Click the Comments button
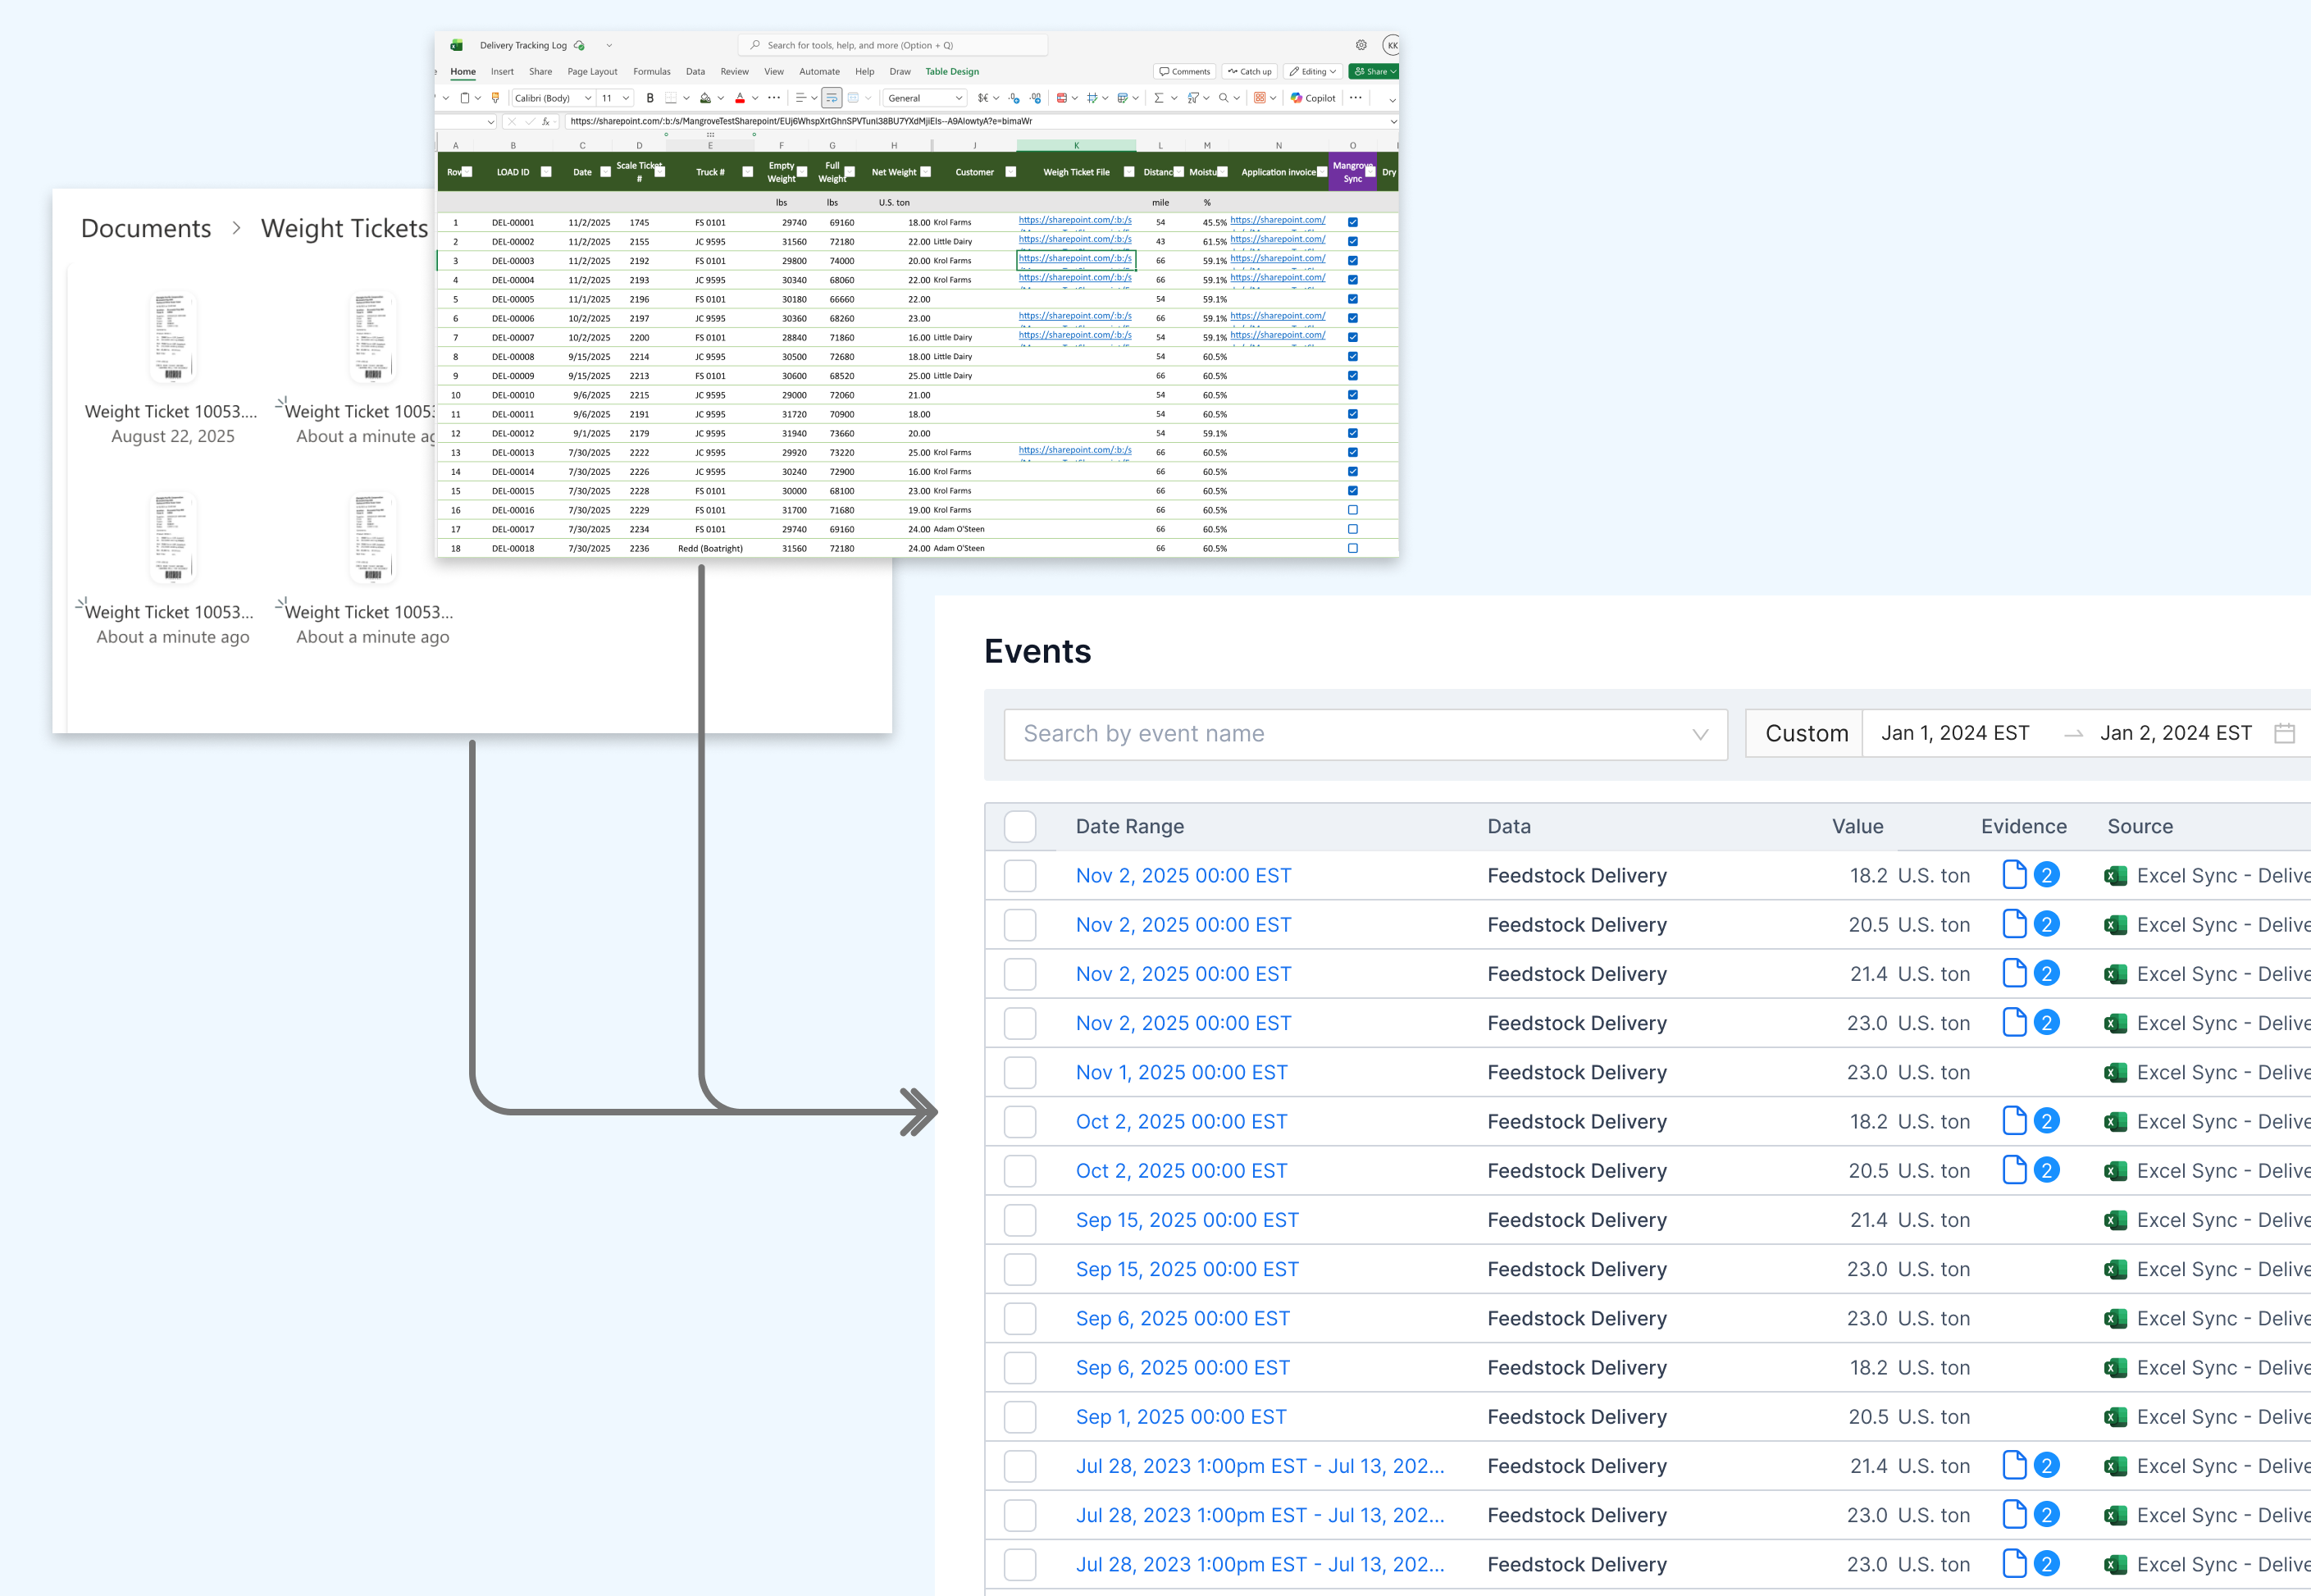2311x1596 pixels. [1185, 72]
